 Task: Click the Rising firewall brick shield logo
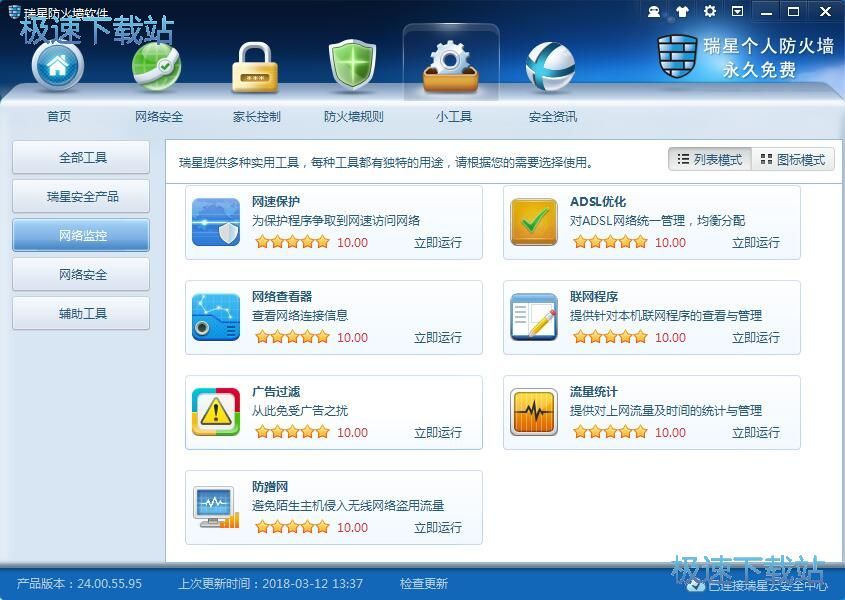click(677, 56)
